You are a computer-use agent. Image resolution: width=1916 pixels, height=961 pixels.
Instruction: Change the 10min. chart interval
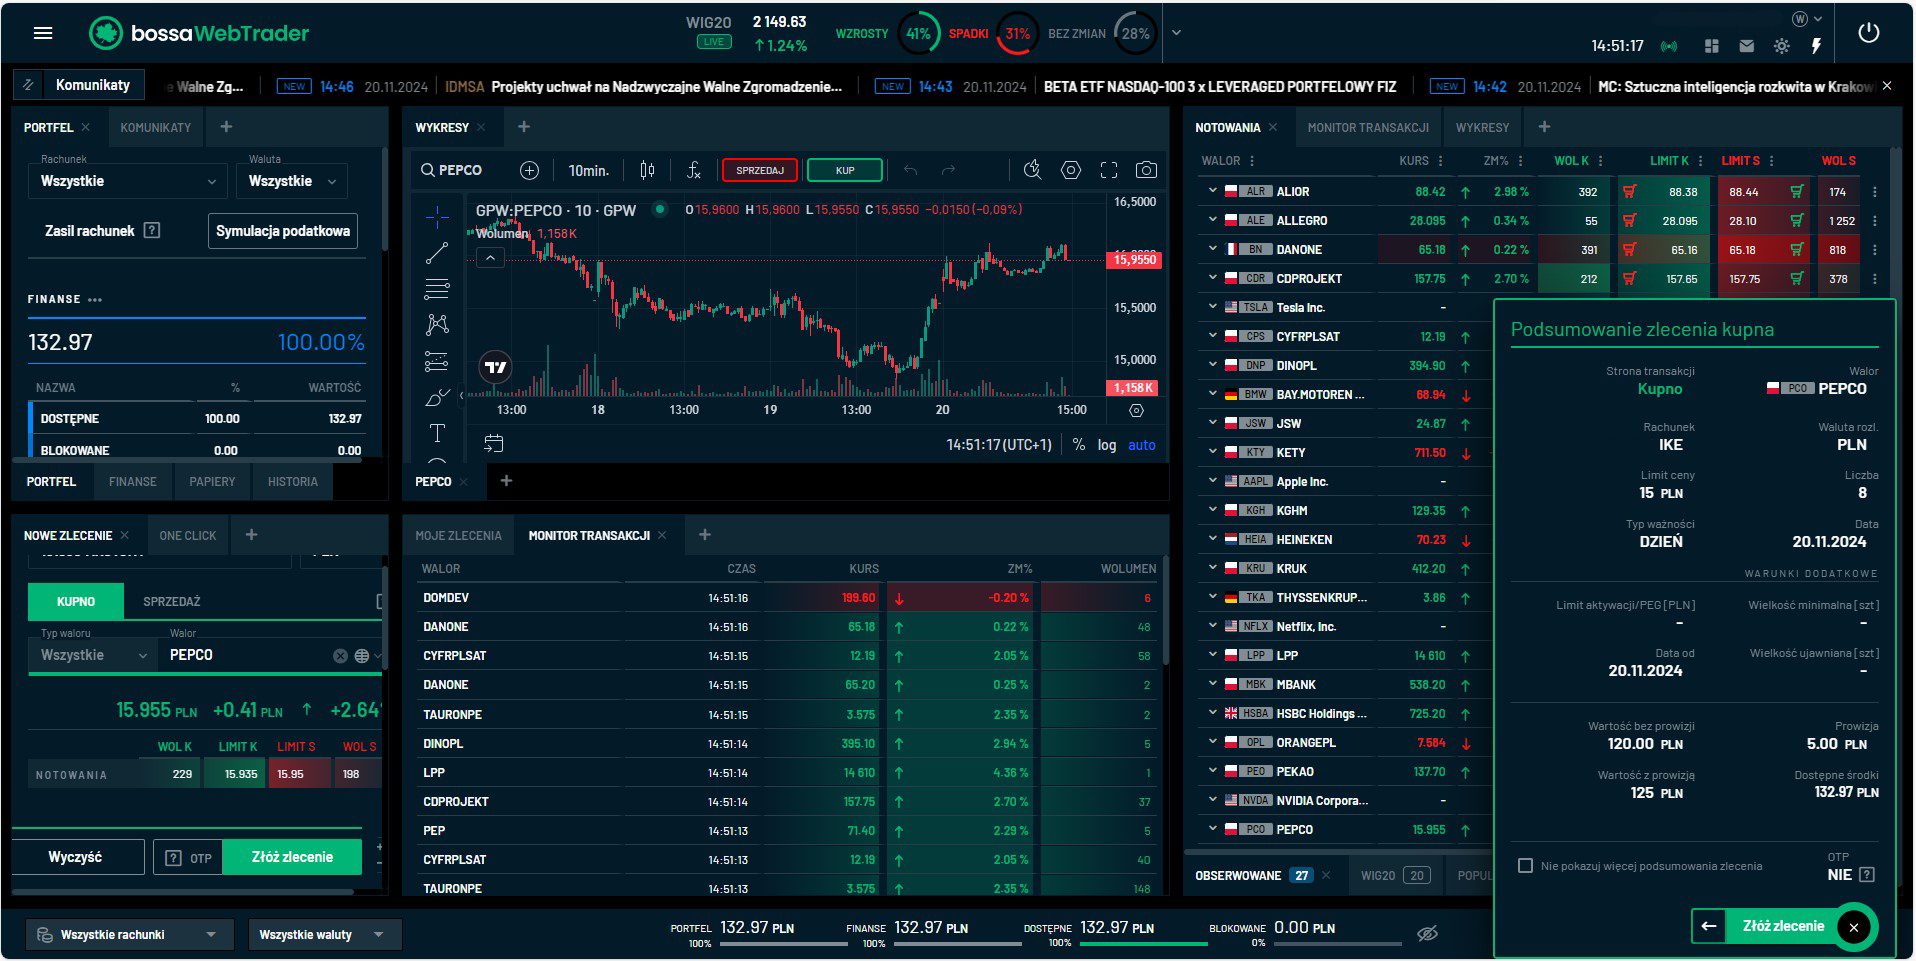[588, 170]
